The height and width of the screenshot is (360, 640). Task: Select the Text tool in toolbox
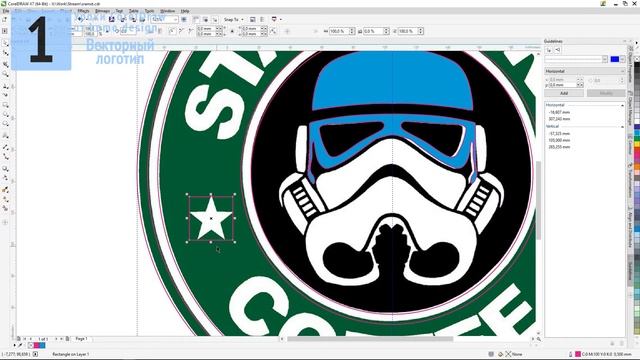point(5,135)
